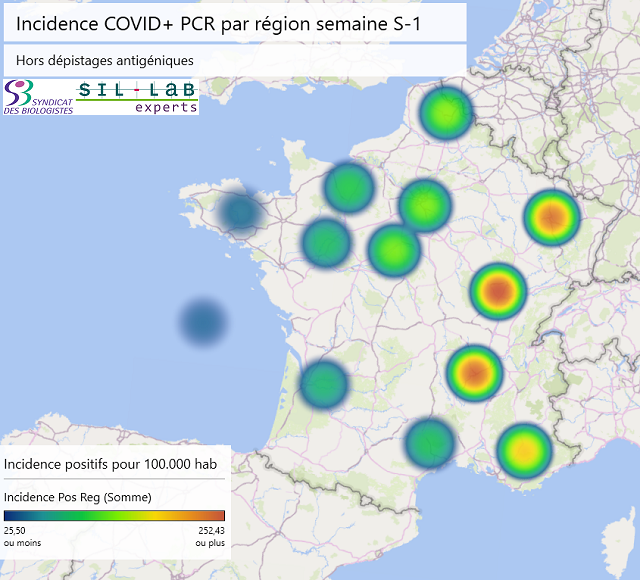The width and height of the screenshot is (640, 580).
Task: Click the orange heat bubble over Grand Est
Action: (x=552, y=218)
